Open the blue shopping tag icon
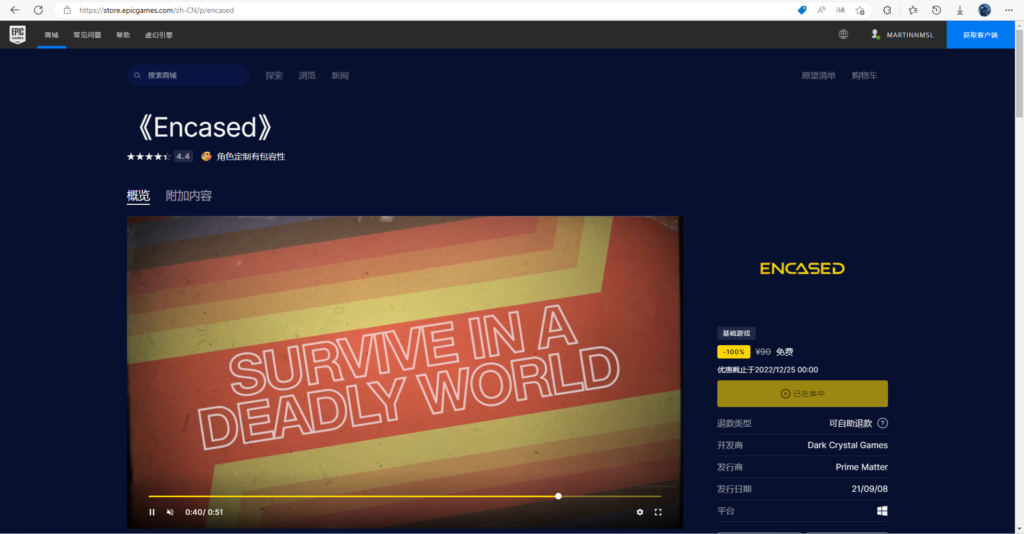1024x534 pixels. point(801,10)
